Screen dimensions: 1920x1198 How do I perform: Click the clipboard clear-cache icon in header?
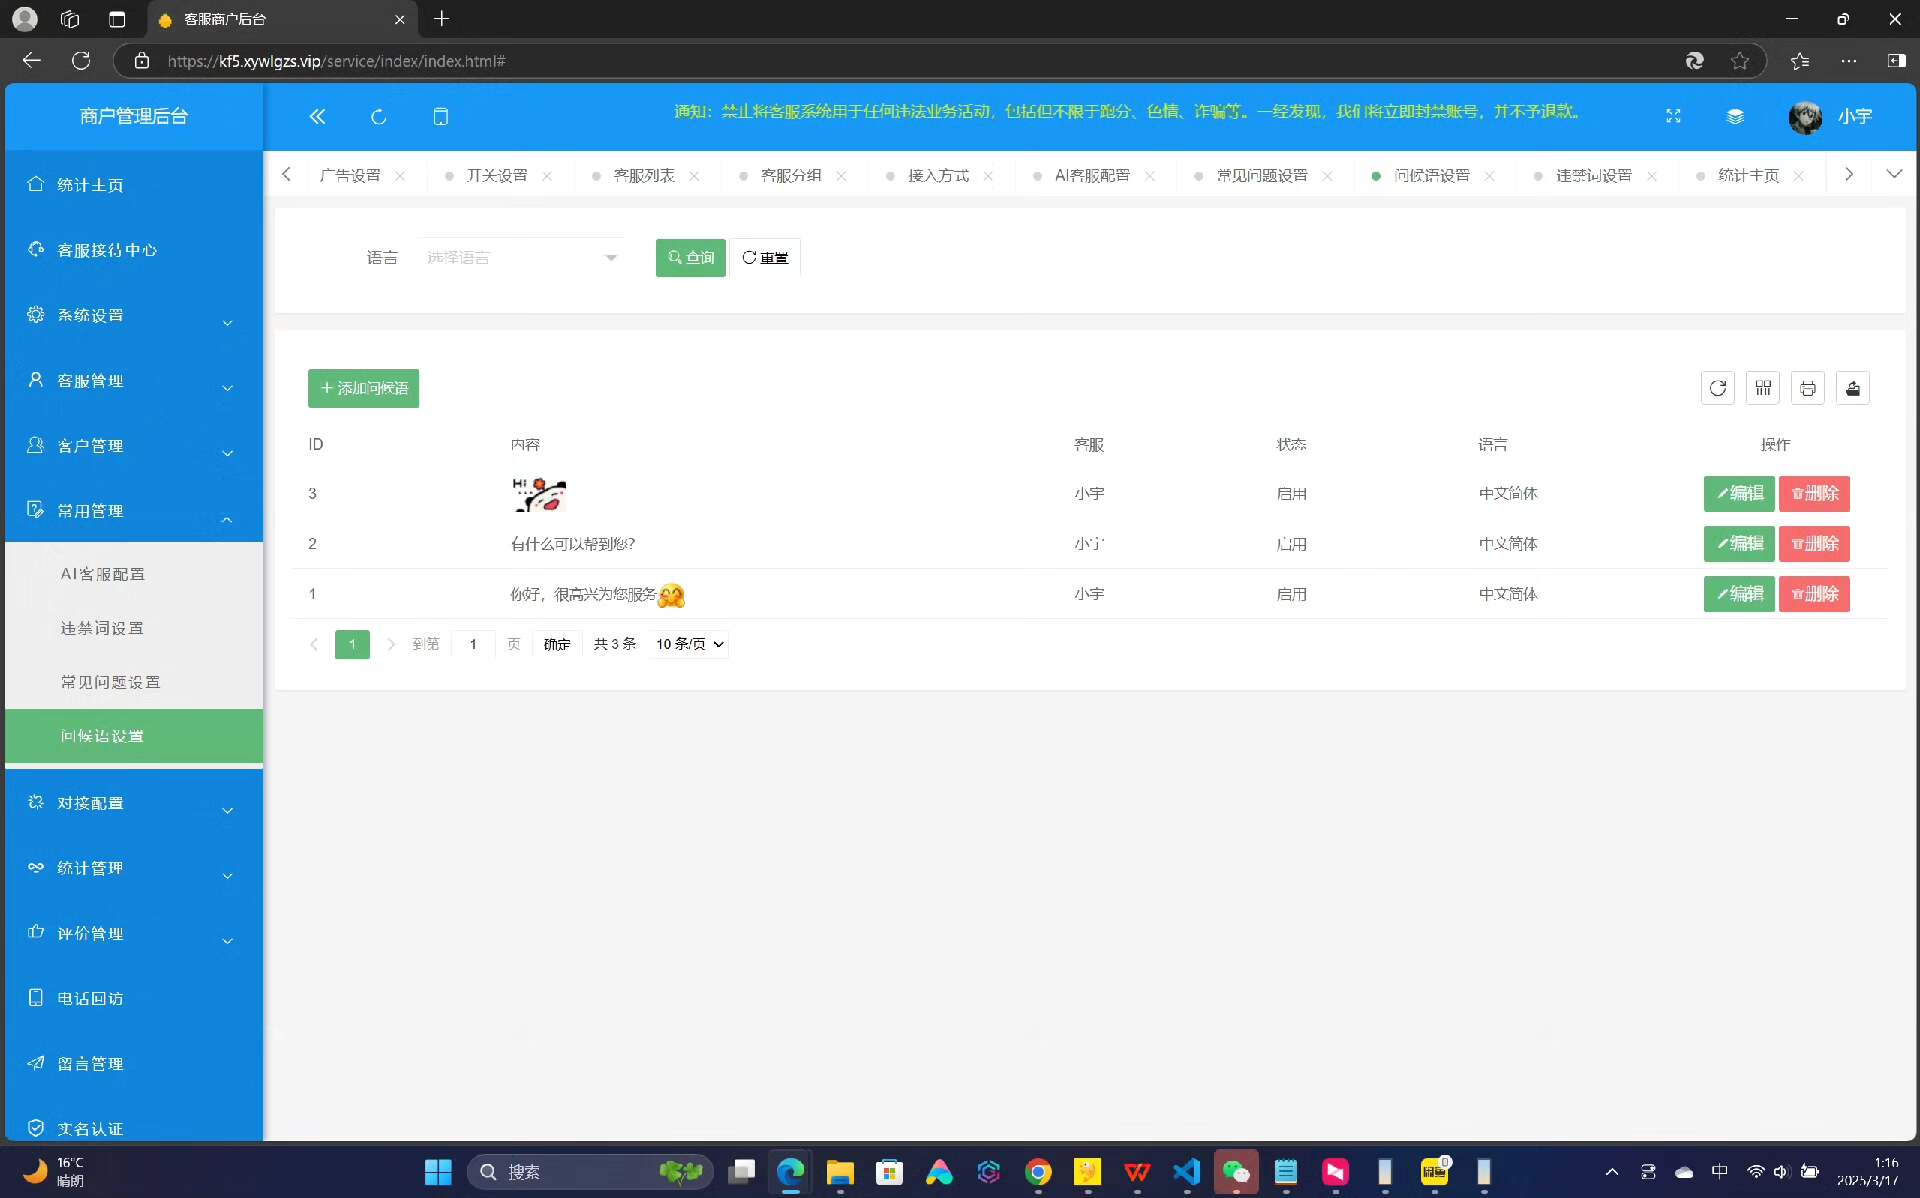[440, 116]
